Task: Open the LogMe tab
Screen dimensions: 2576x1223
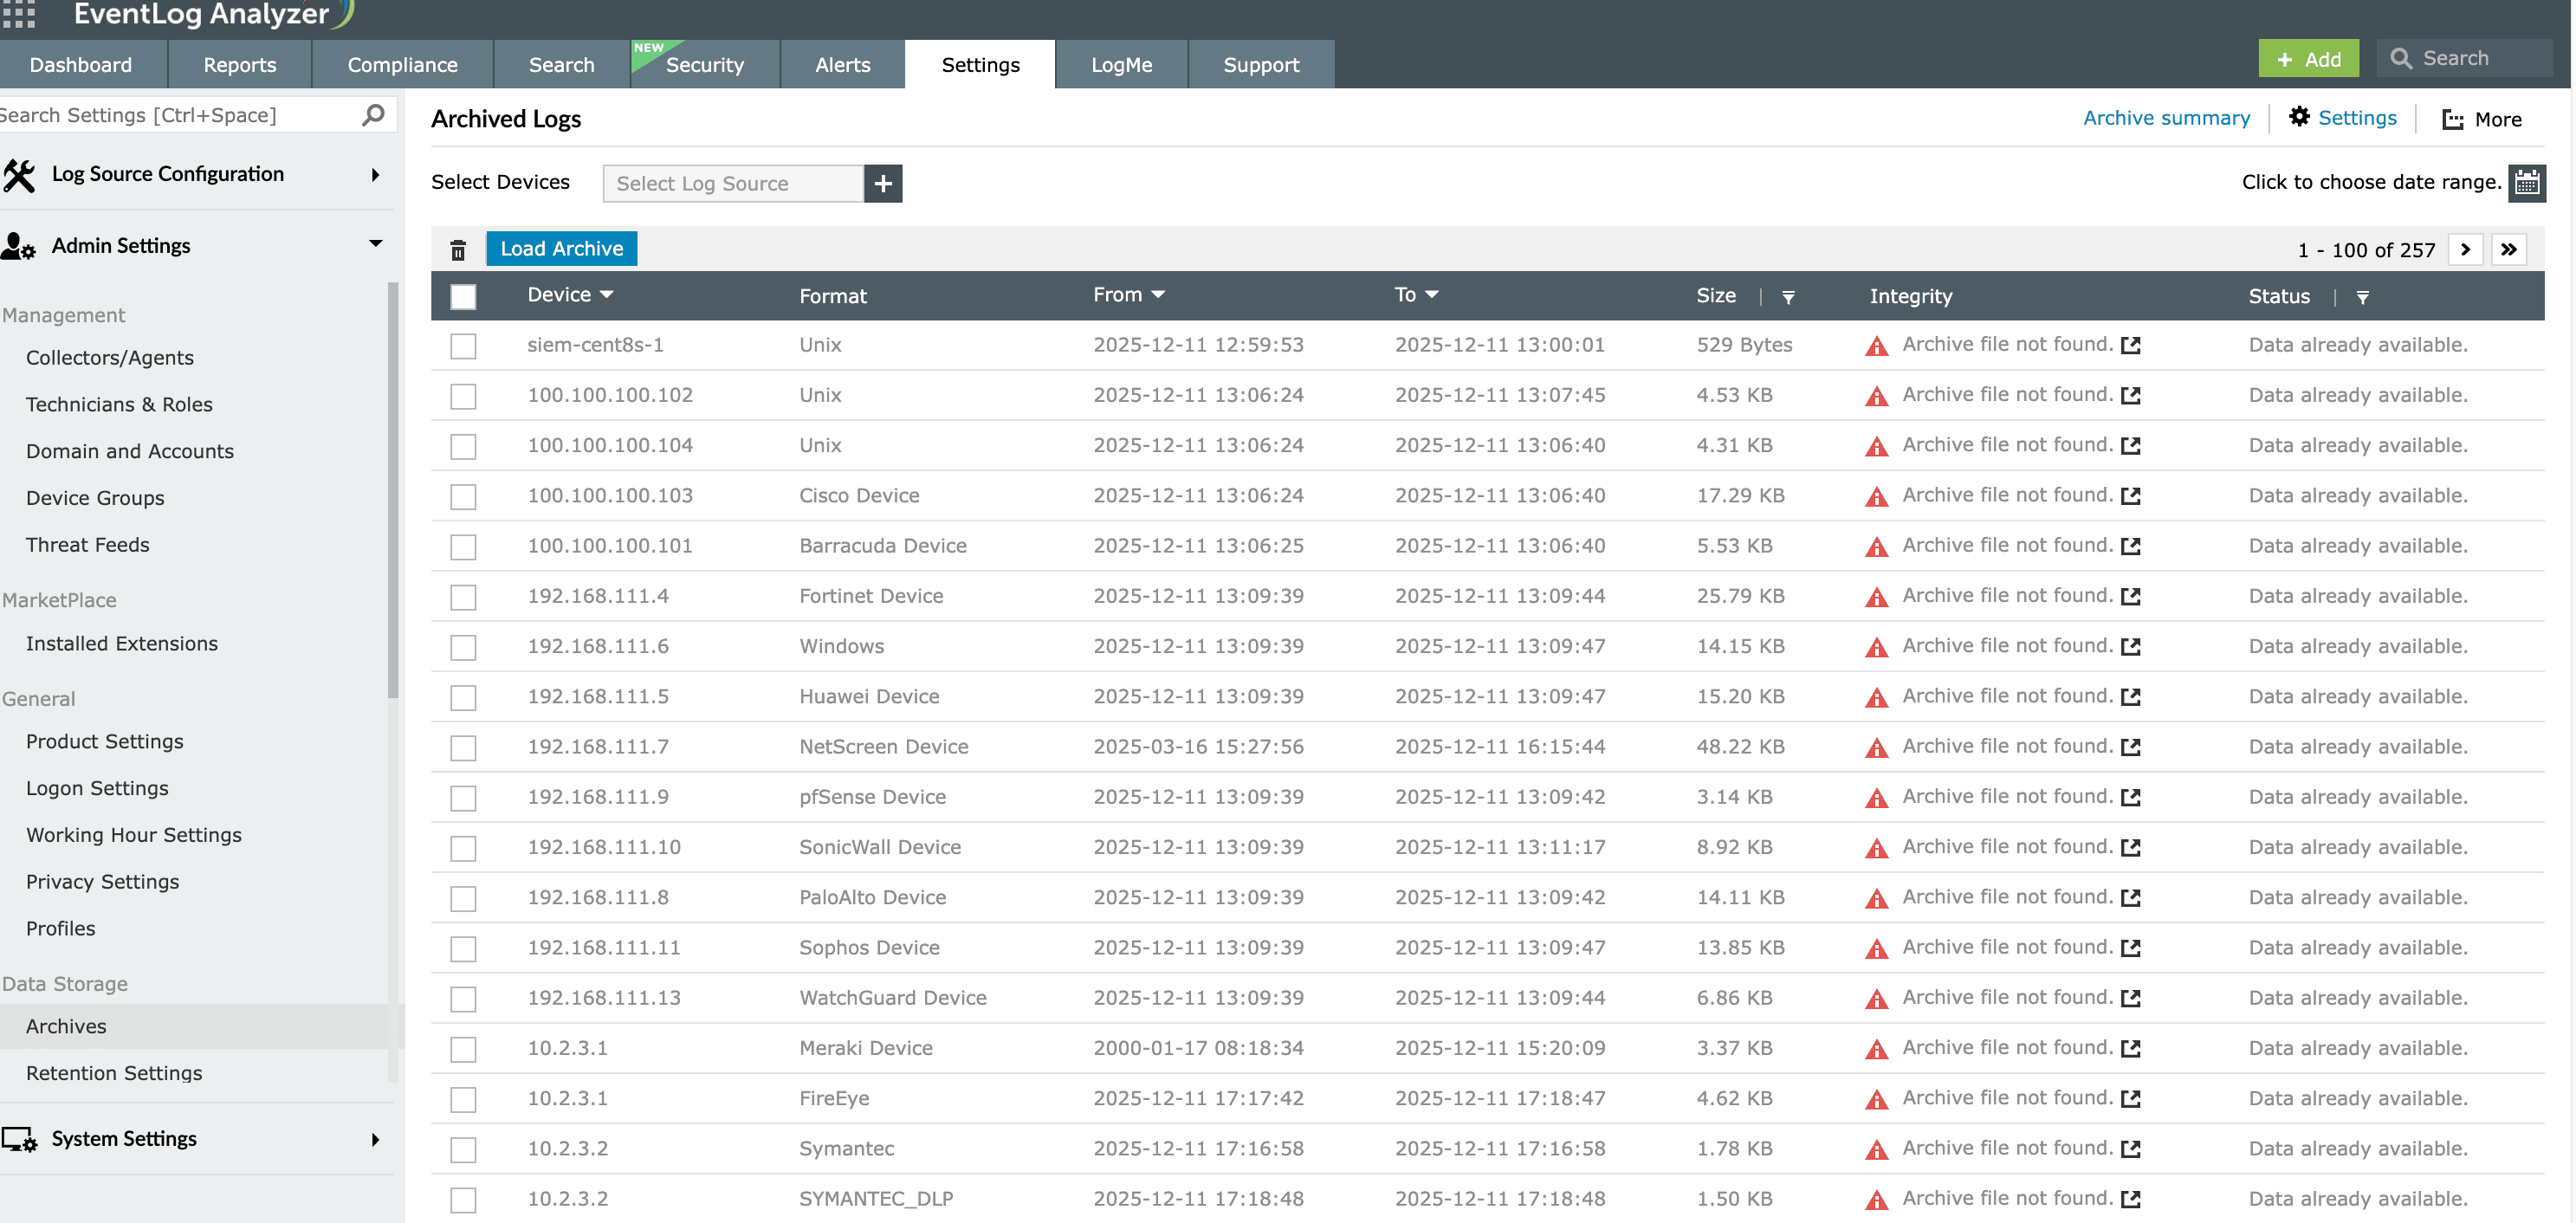Action: [1121, 64]
